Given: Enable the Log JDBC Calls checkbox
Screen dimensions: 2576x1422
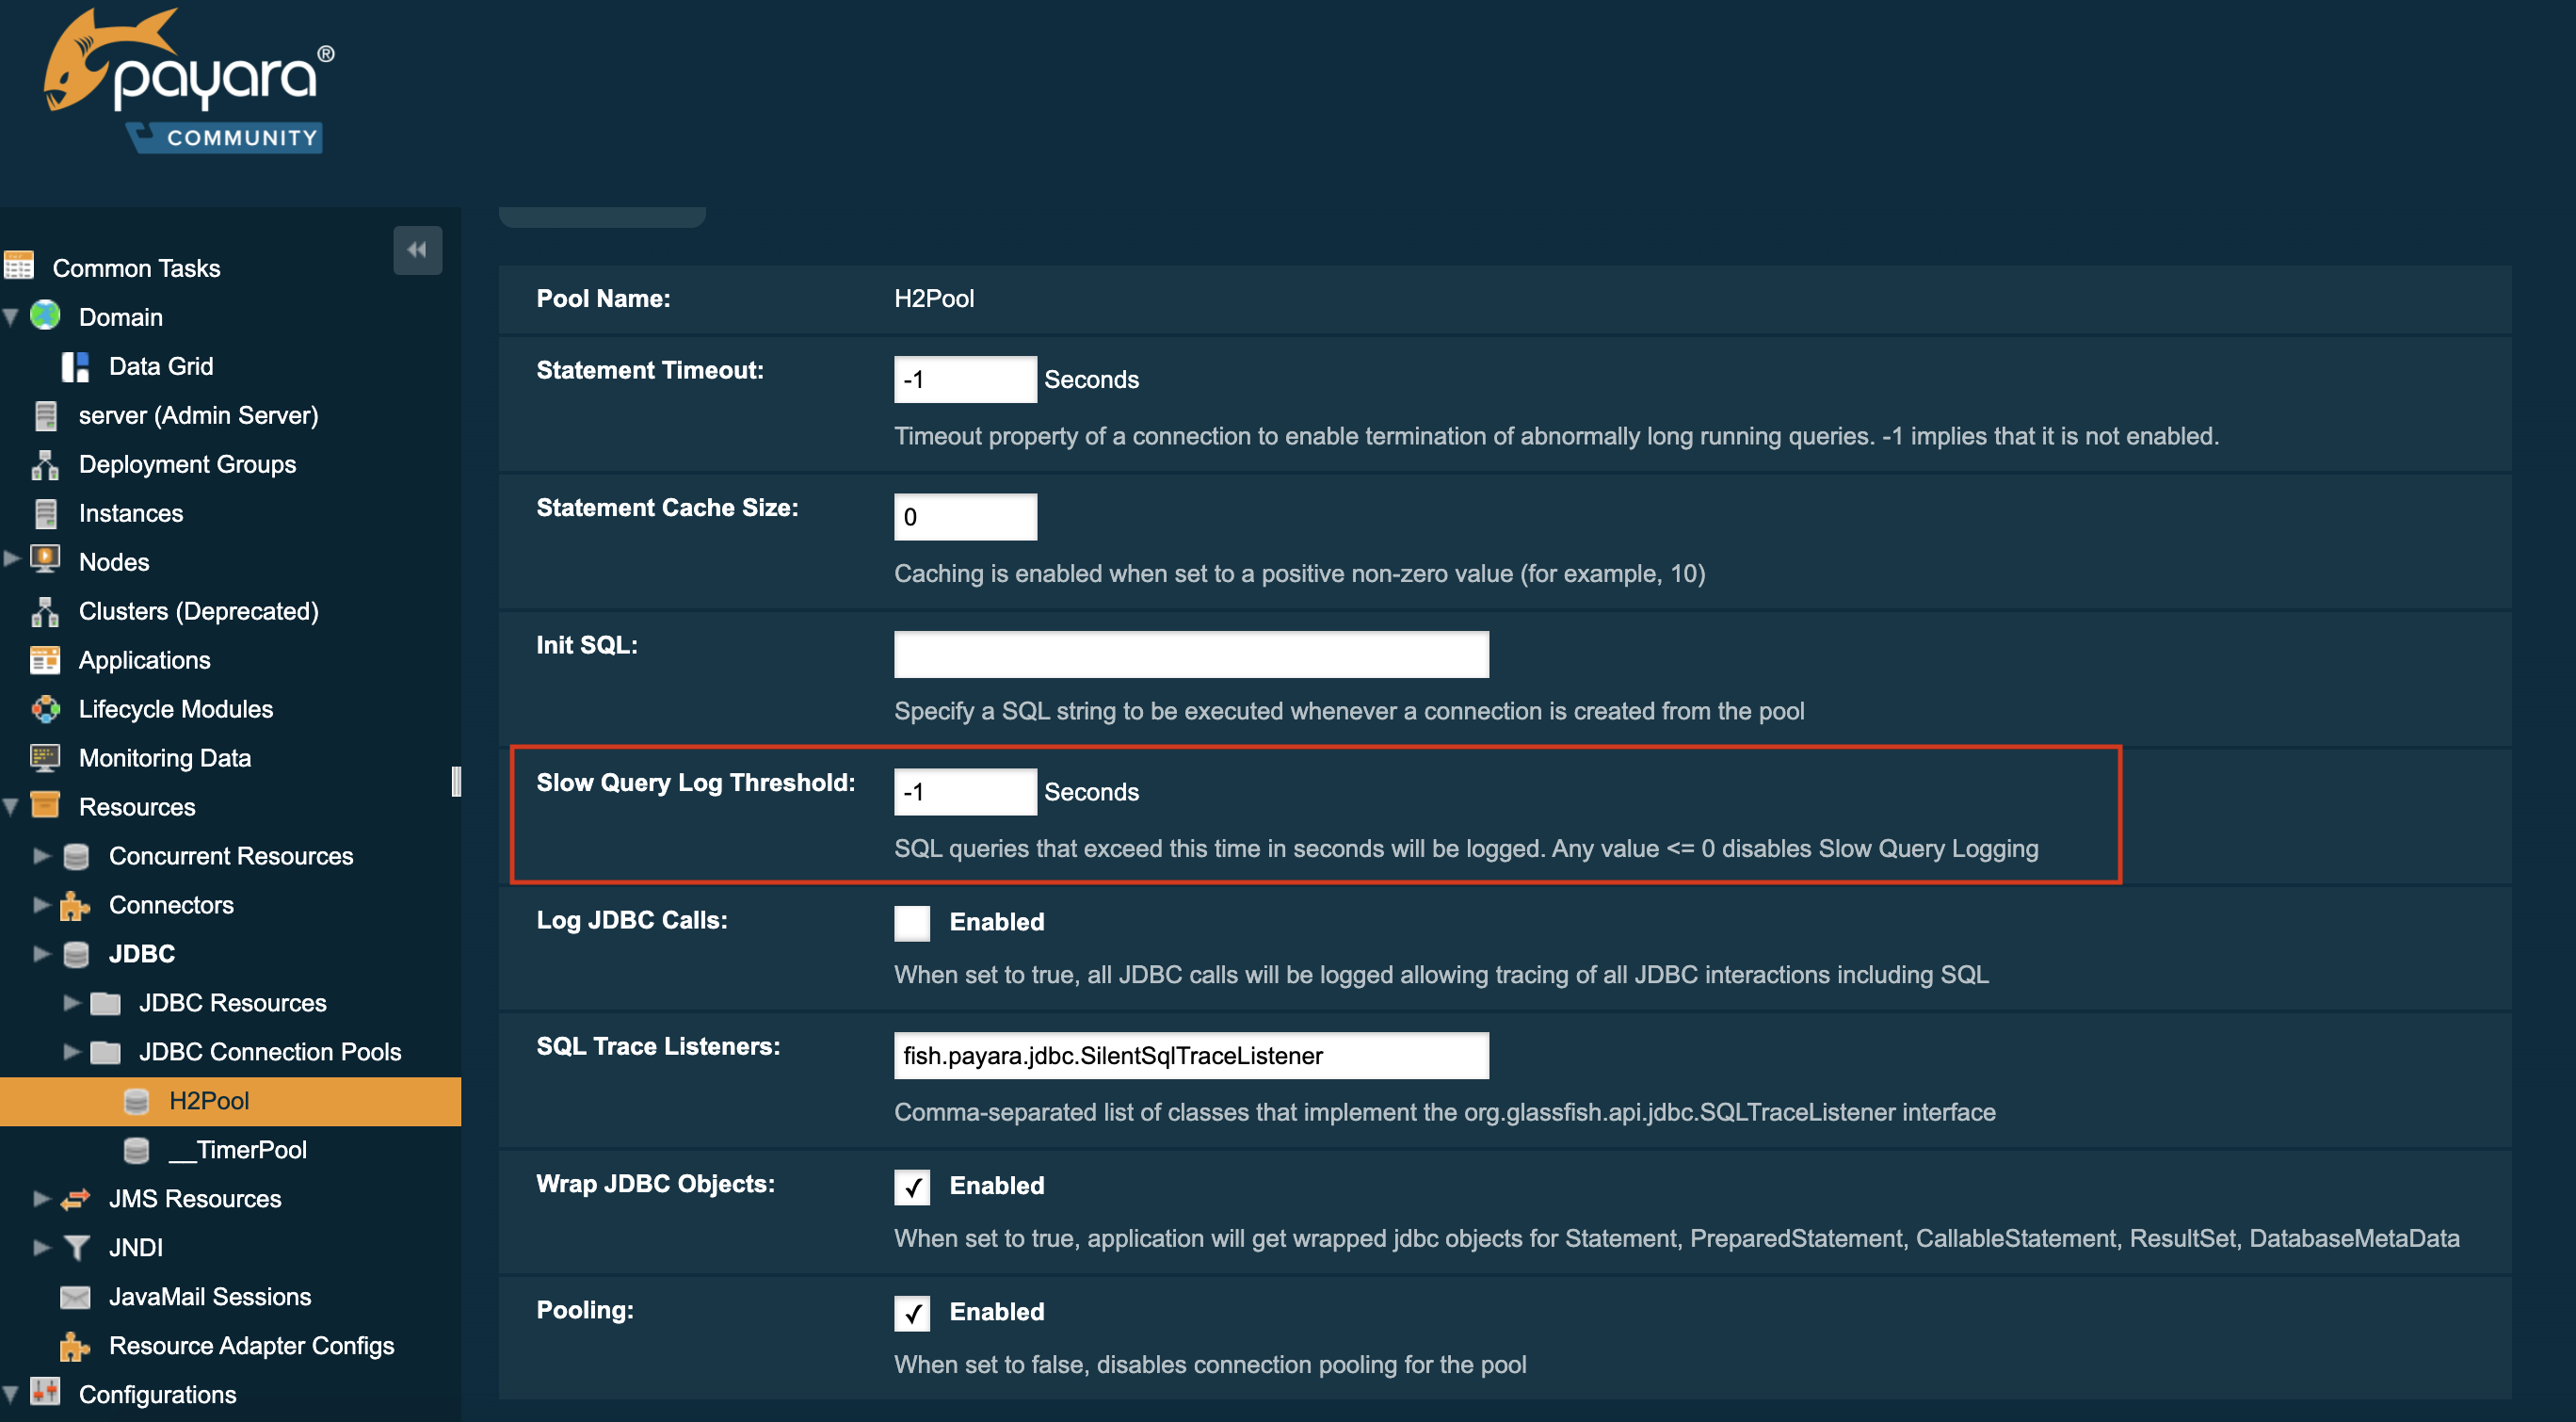Looking at the screenshot, I should (911, 922).
